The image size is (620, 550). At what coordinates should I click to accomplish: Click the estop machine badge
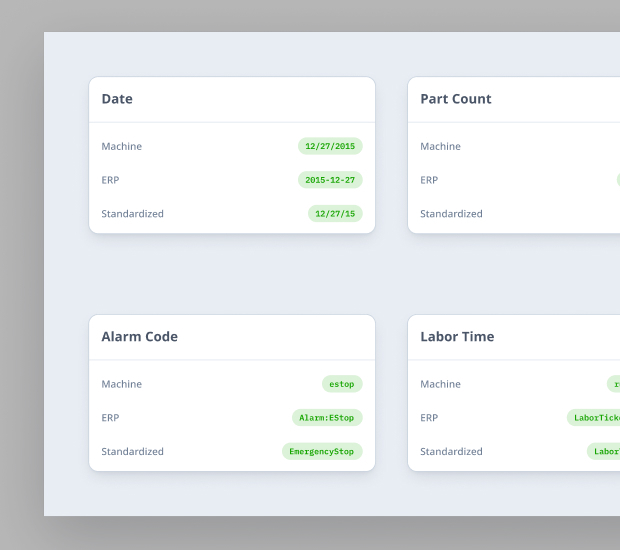(x=341, y=384)
